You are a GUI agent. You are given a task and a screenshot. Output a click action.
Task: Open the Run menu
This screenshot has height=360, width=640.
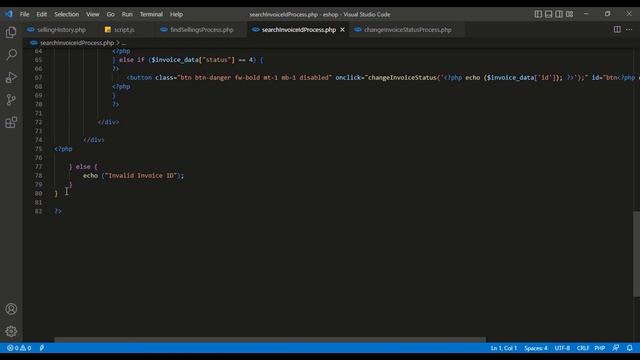(127, 14)
